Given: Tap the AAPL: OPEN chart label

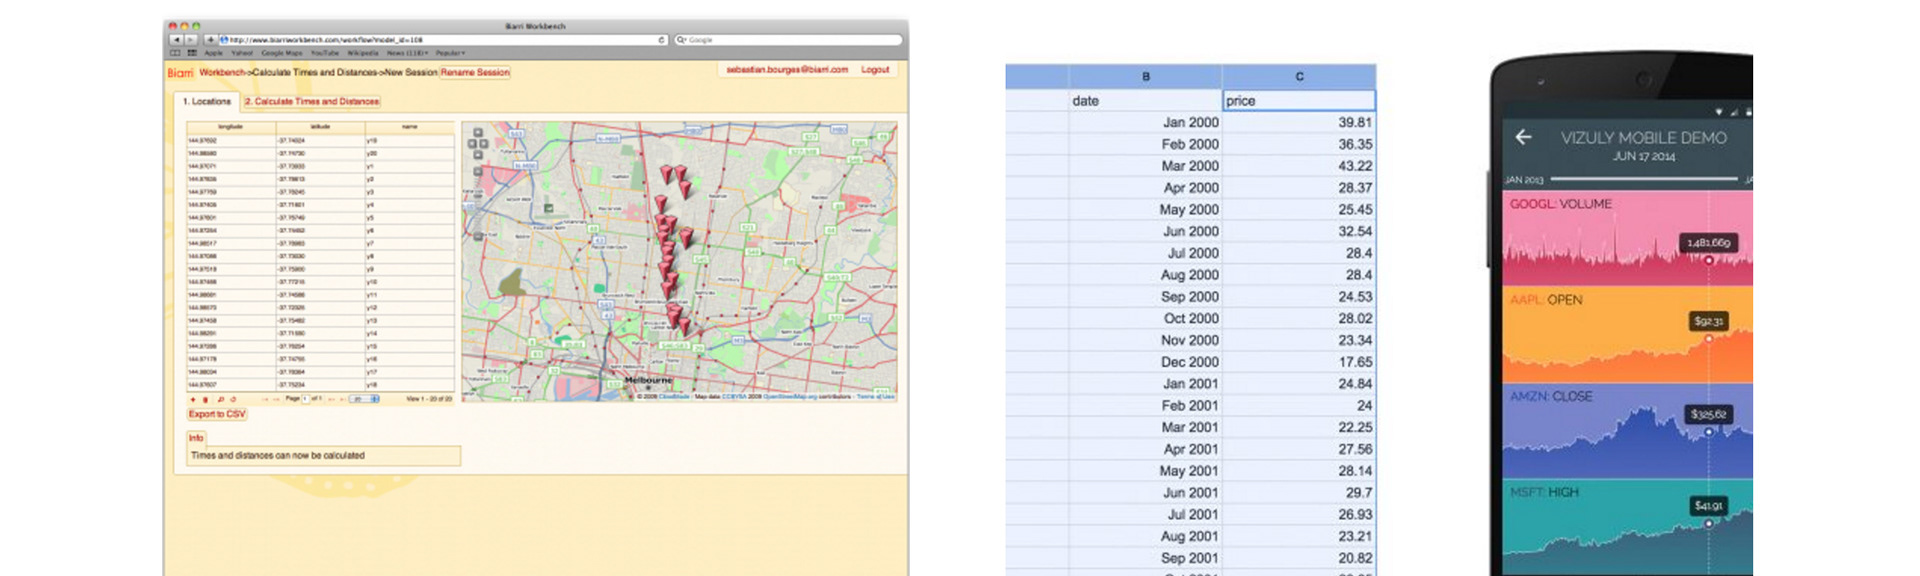Looking at the screenshot, I should click(1546, 300).
